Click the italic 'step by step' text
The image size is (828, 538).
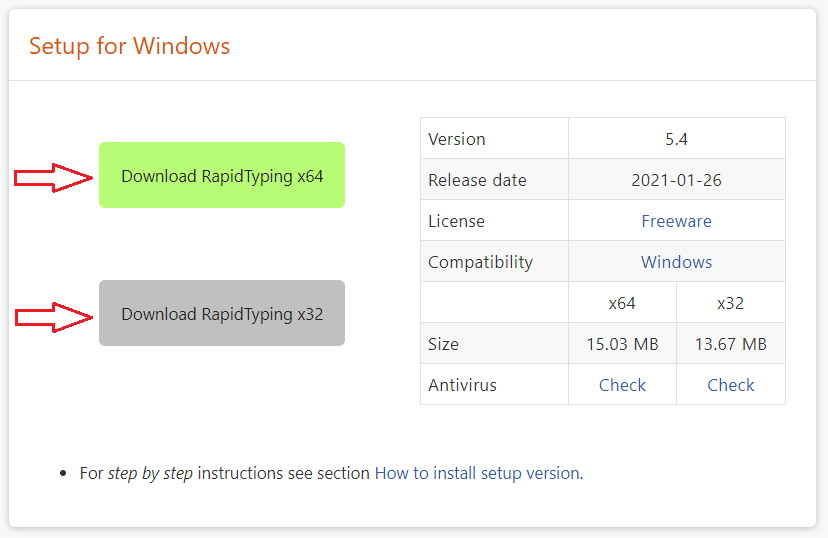pos(150,473)
